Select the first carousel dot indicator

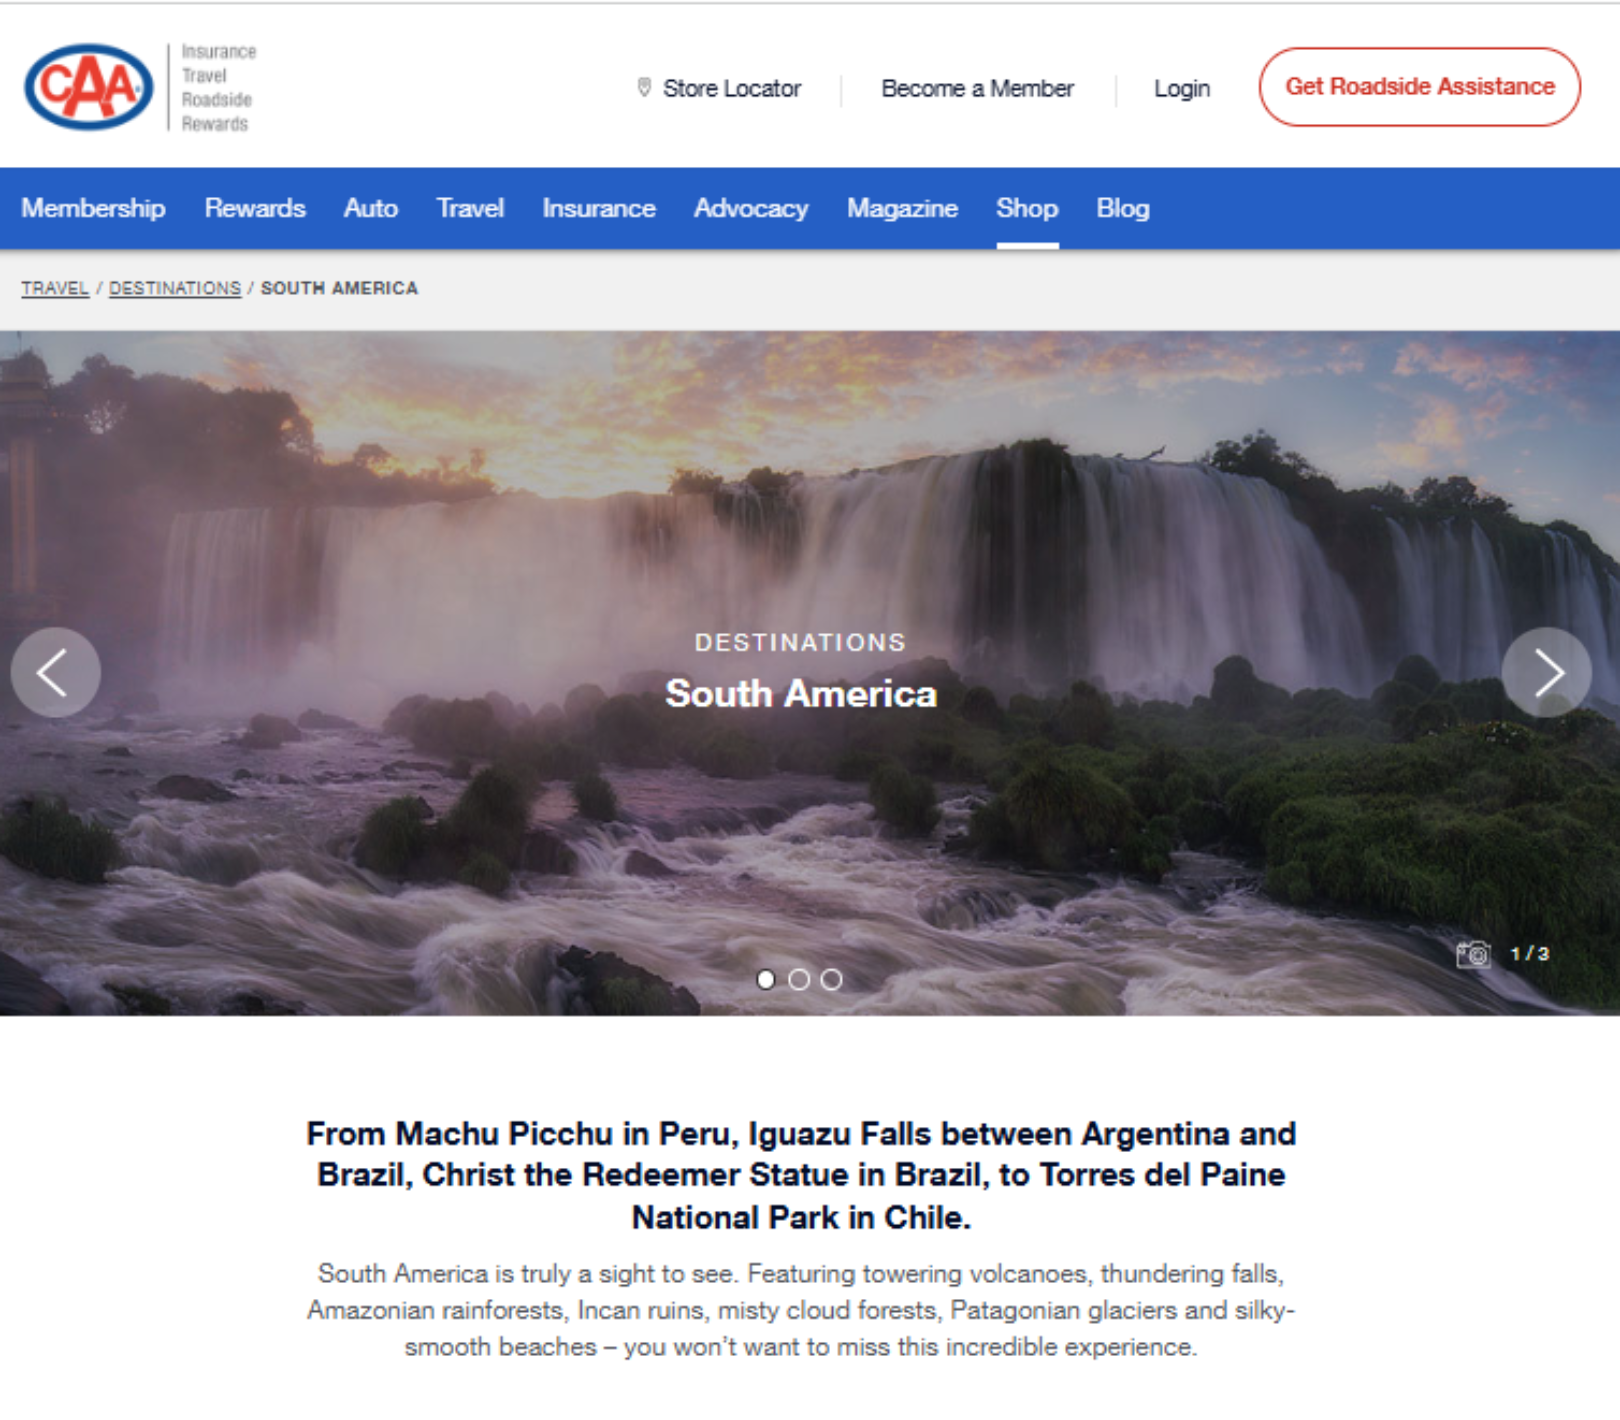click(x=766, y=980)
